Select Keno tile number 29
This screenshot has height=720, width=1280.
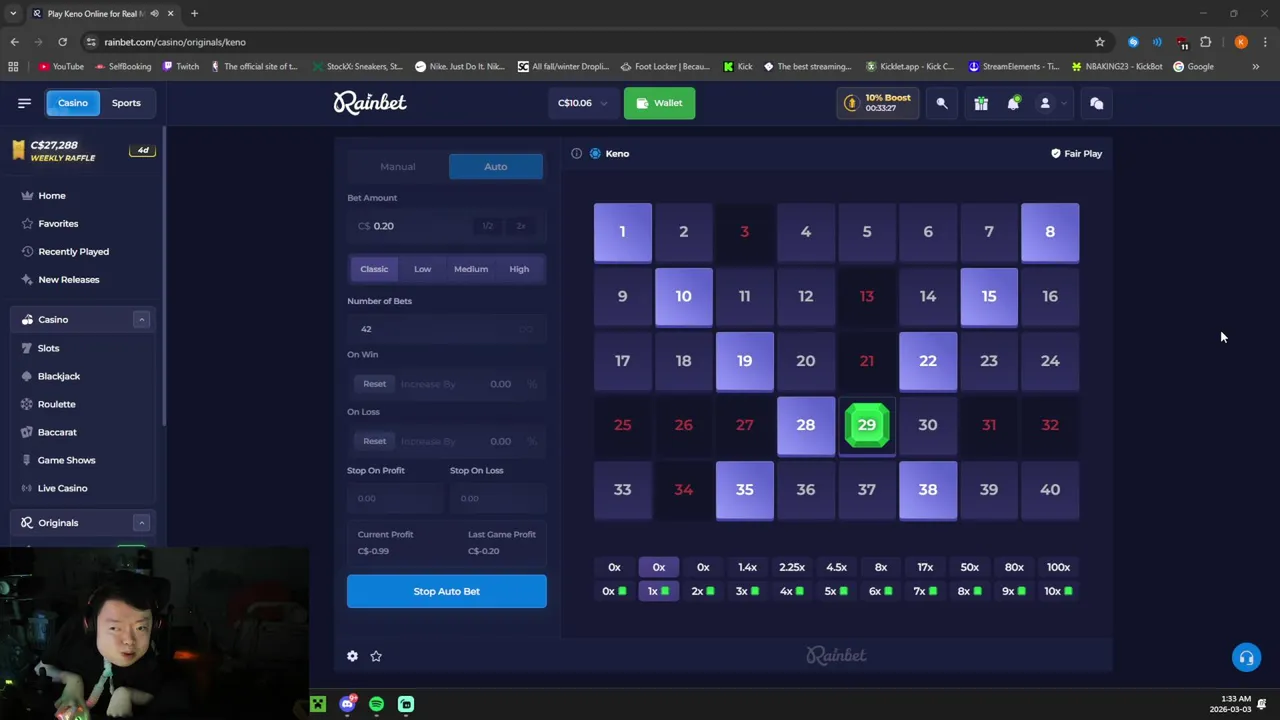(x=867, y=425)
